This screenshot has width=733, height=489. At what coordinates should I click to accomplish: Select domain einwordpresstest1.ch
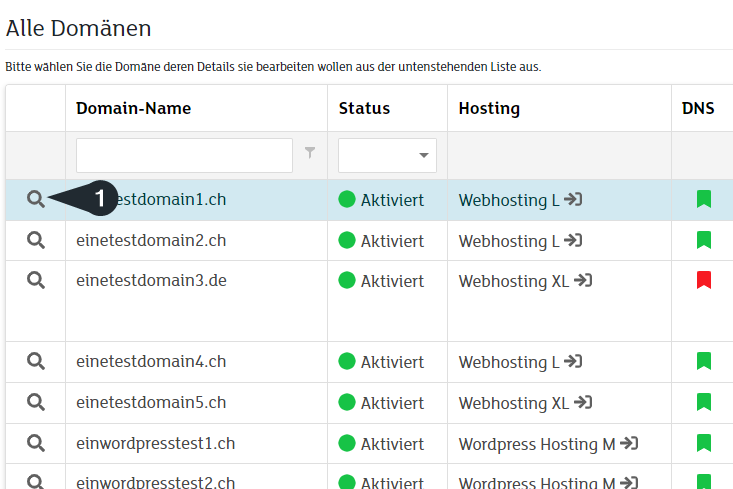[156, 443]
